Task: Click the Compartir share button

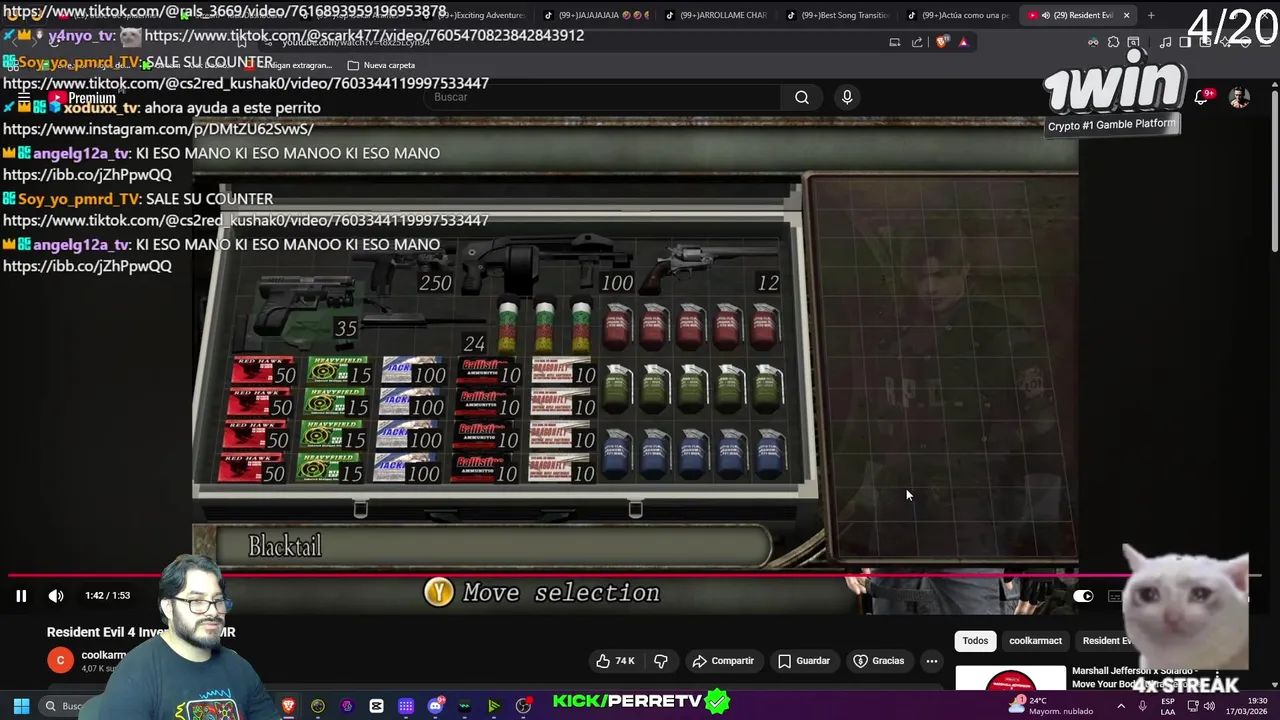Action: (x=723, y=661)
